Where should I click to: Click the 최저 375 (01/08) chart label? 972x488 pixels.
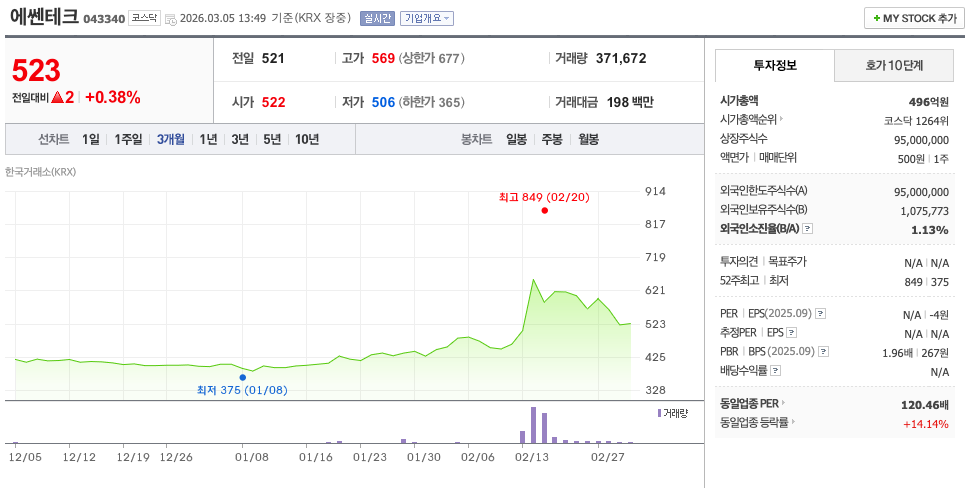coord(242,391)
